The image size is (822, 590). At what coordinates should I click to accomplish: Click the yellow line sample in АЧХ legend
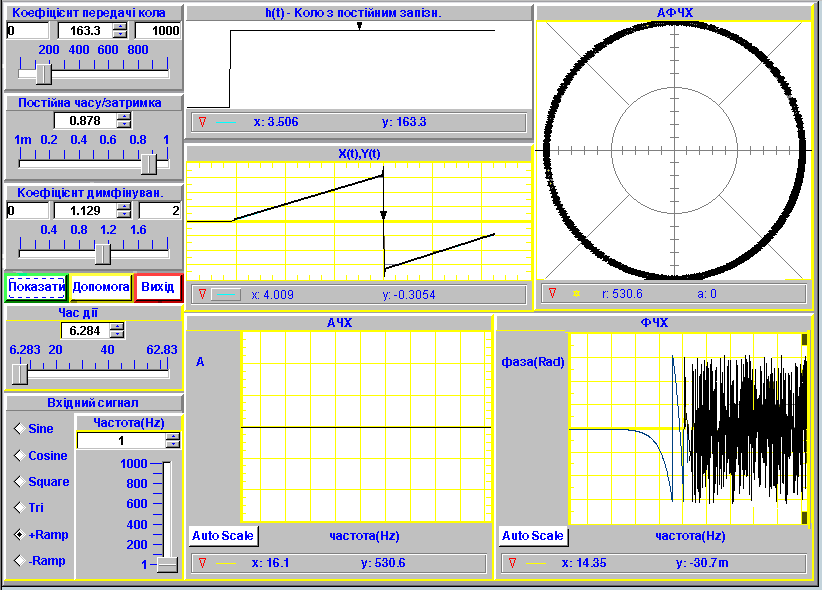(226, 563)
